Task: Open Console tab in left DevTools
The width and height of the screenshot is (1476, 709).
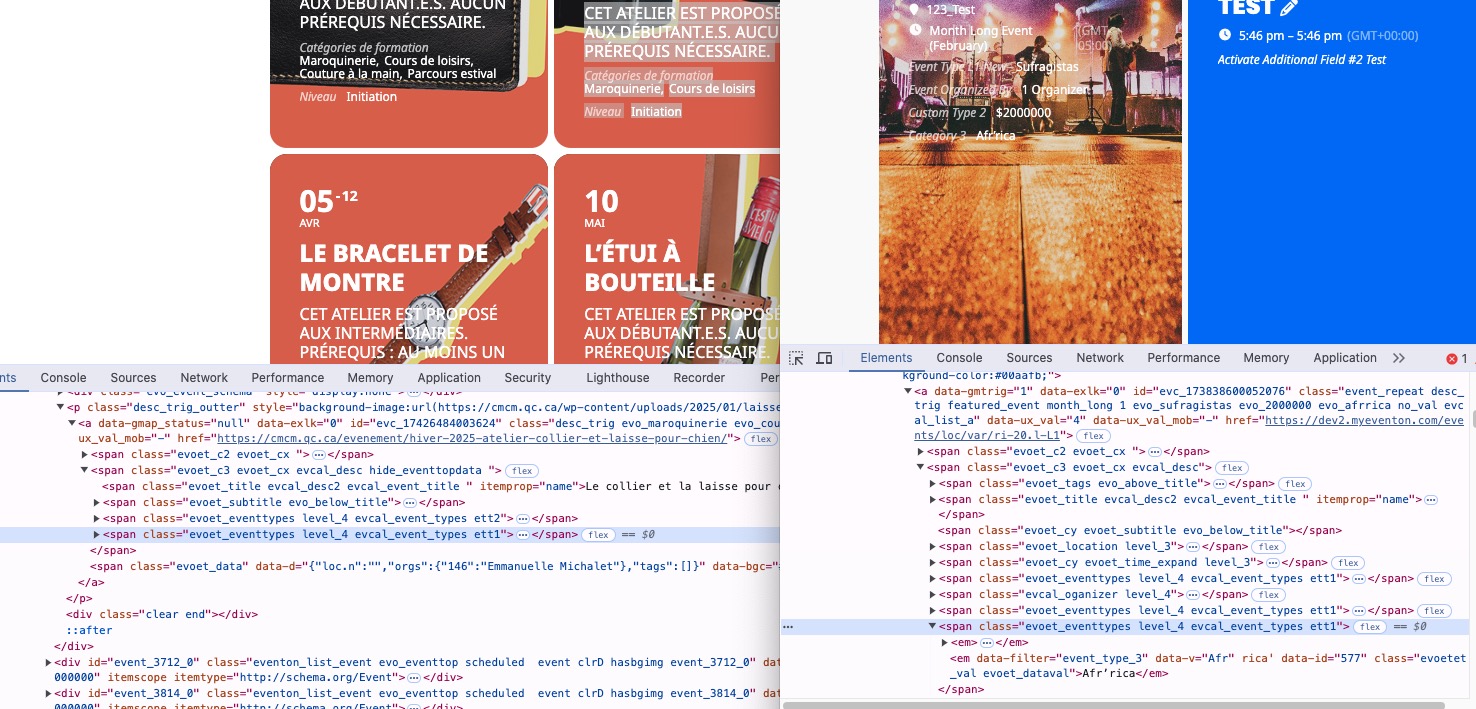Action: [x=63, y=378]
